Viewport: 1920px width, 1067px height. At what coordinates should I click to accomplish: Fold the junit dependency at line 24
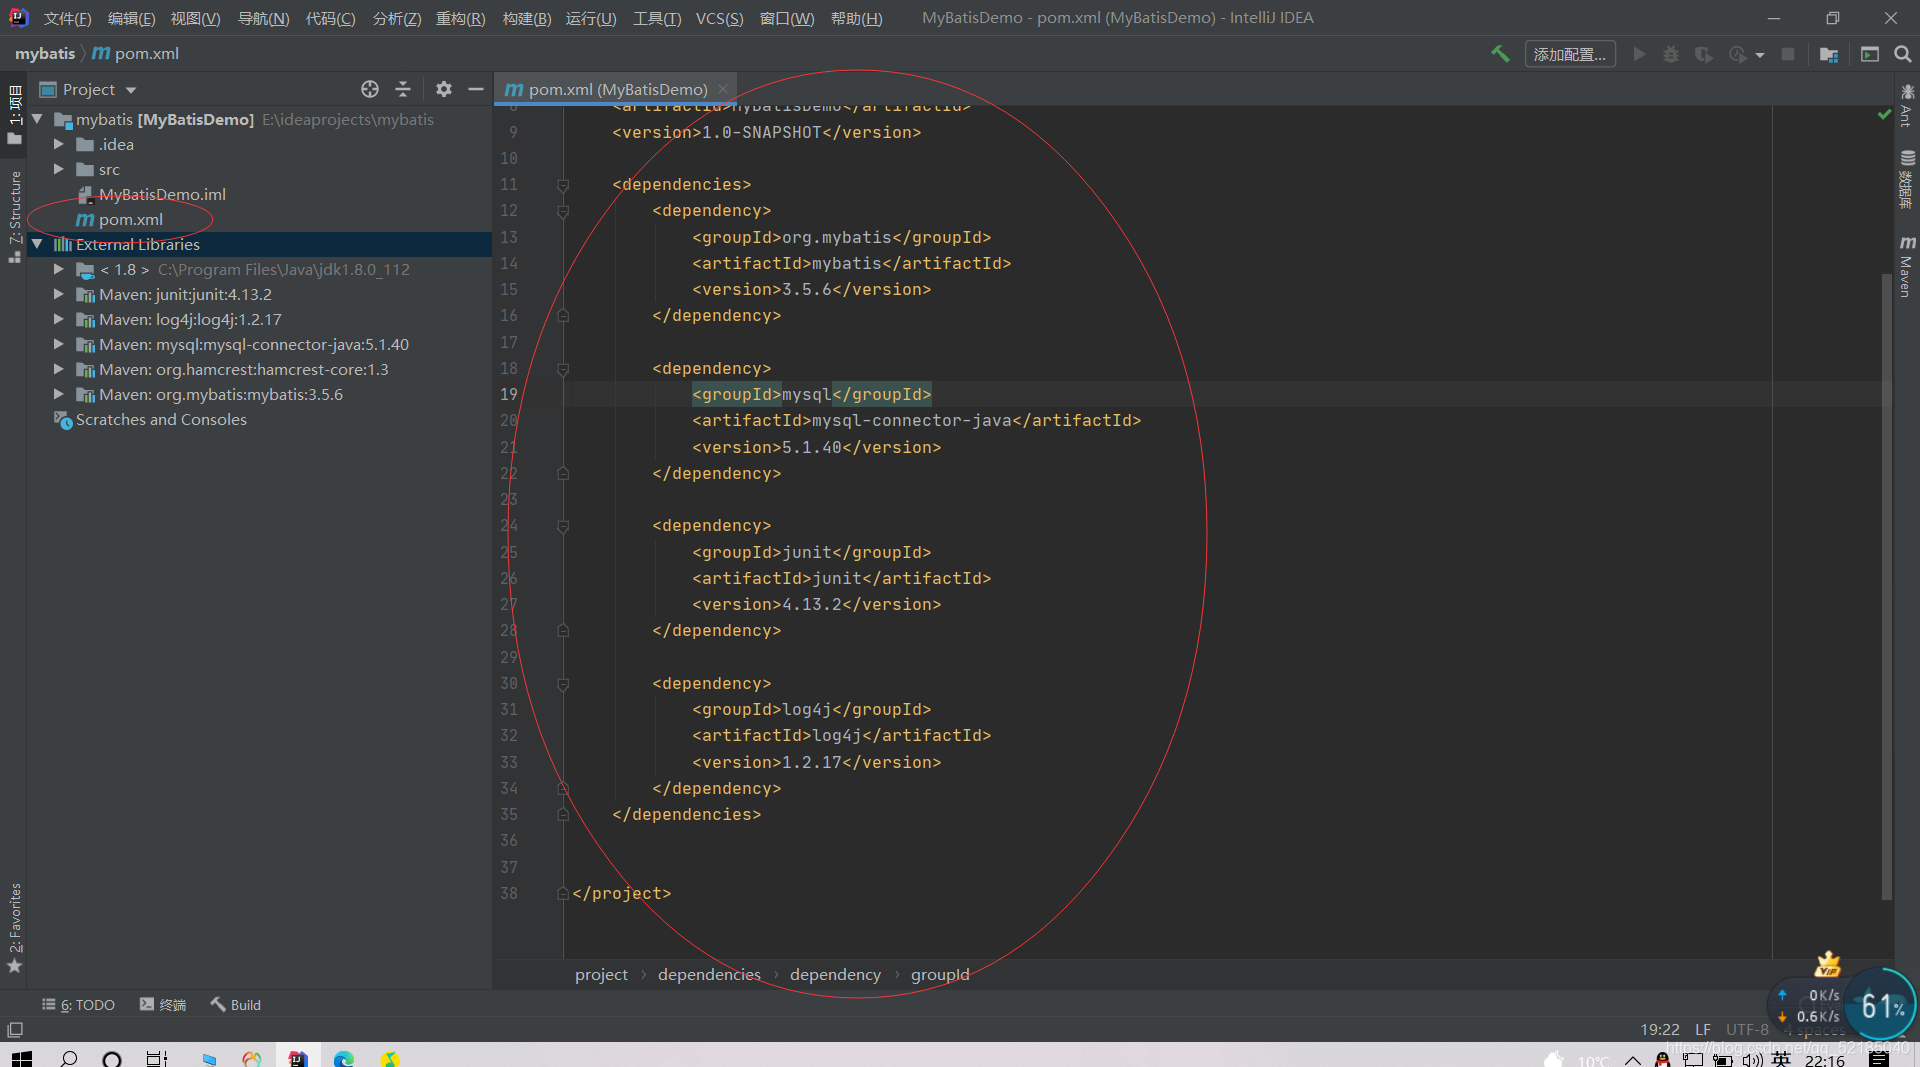point(563,526)
